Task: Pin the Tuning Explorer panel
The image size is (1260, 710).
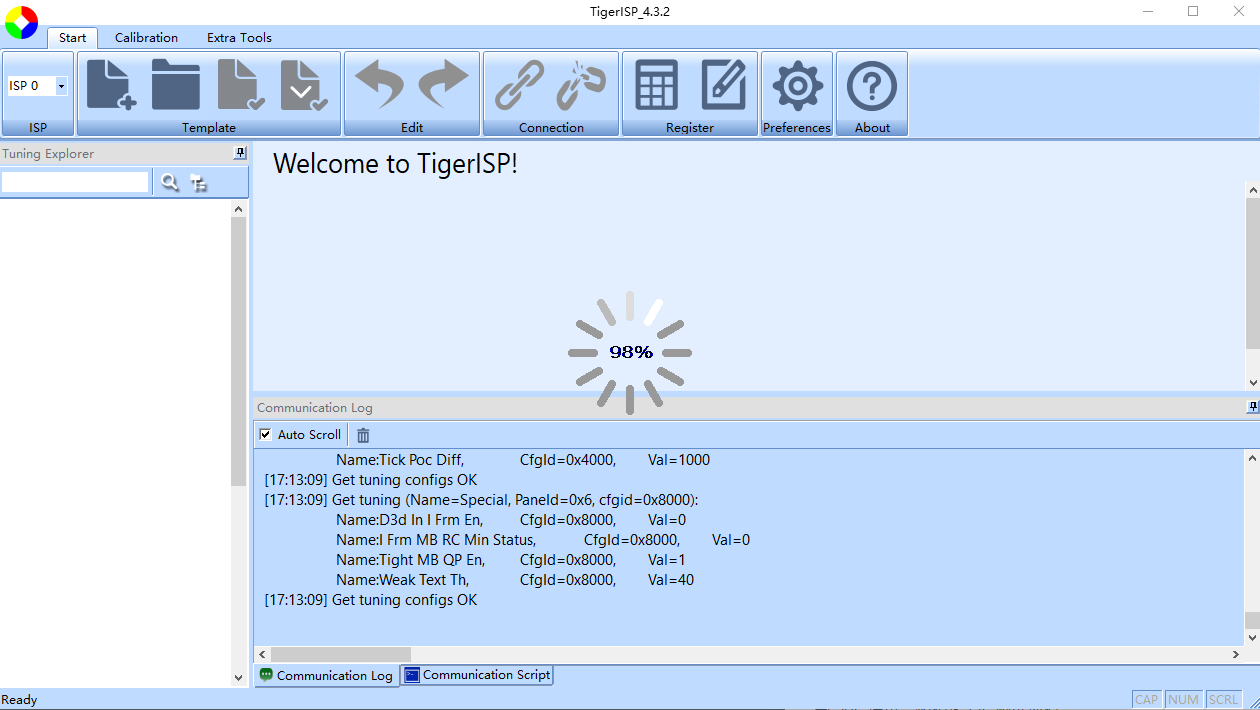Action: click(240, 153)
